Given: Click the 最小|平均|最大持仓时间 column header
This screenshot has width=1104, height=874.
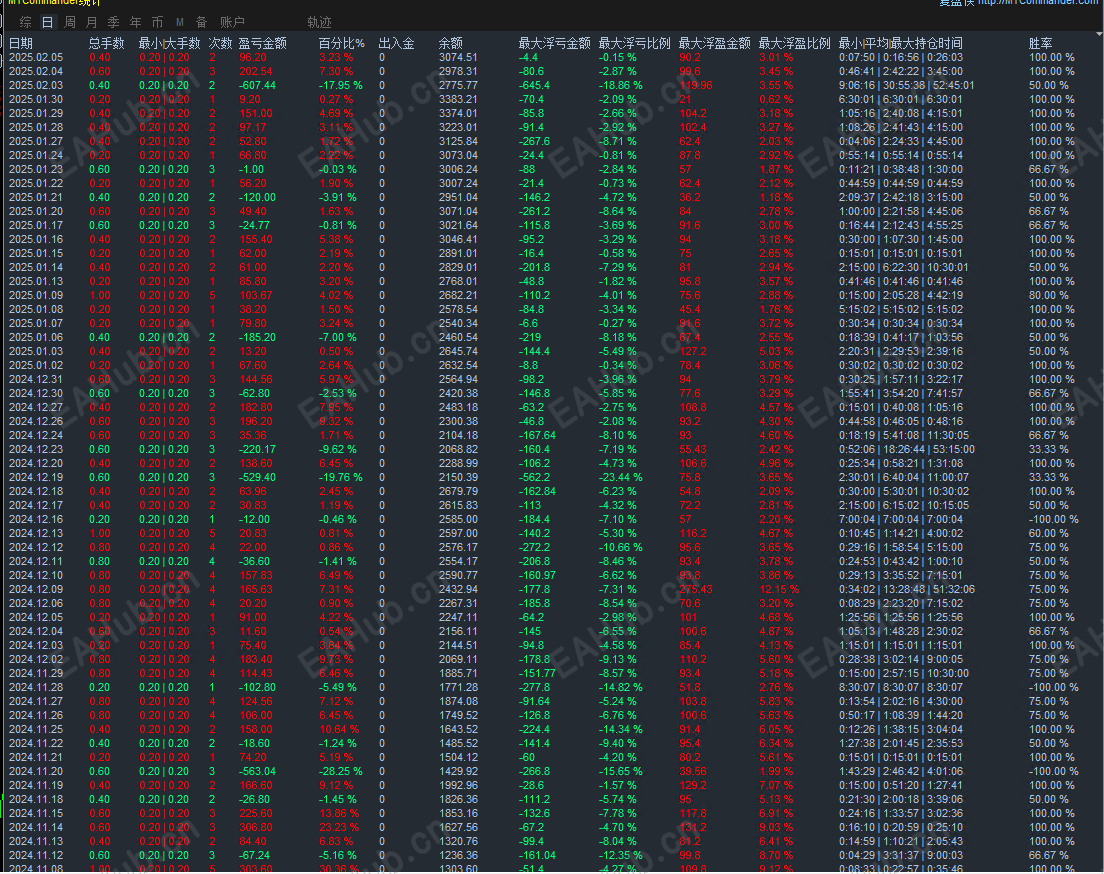Looking at the screenshot, I should 901,44.
